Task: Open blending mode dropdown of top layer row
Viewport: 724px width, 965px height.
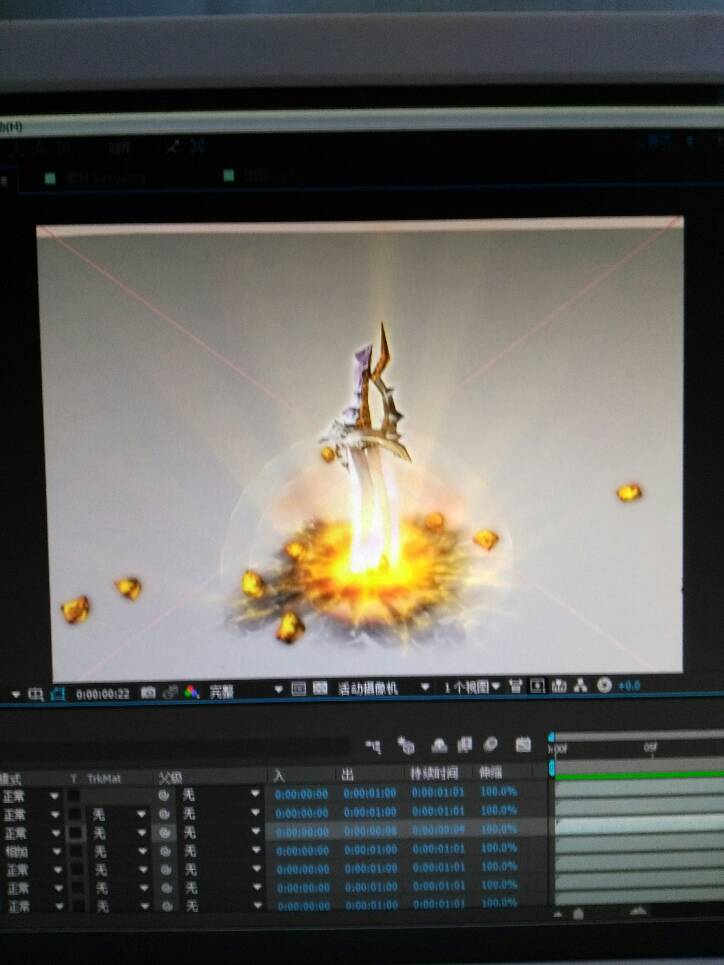Action: [54, 796]
